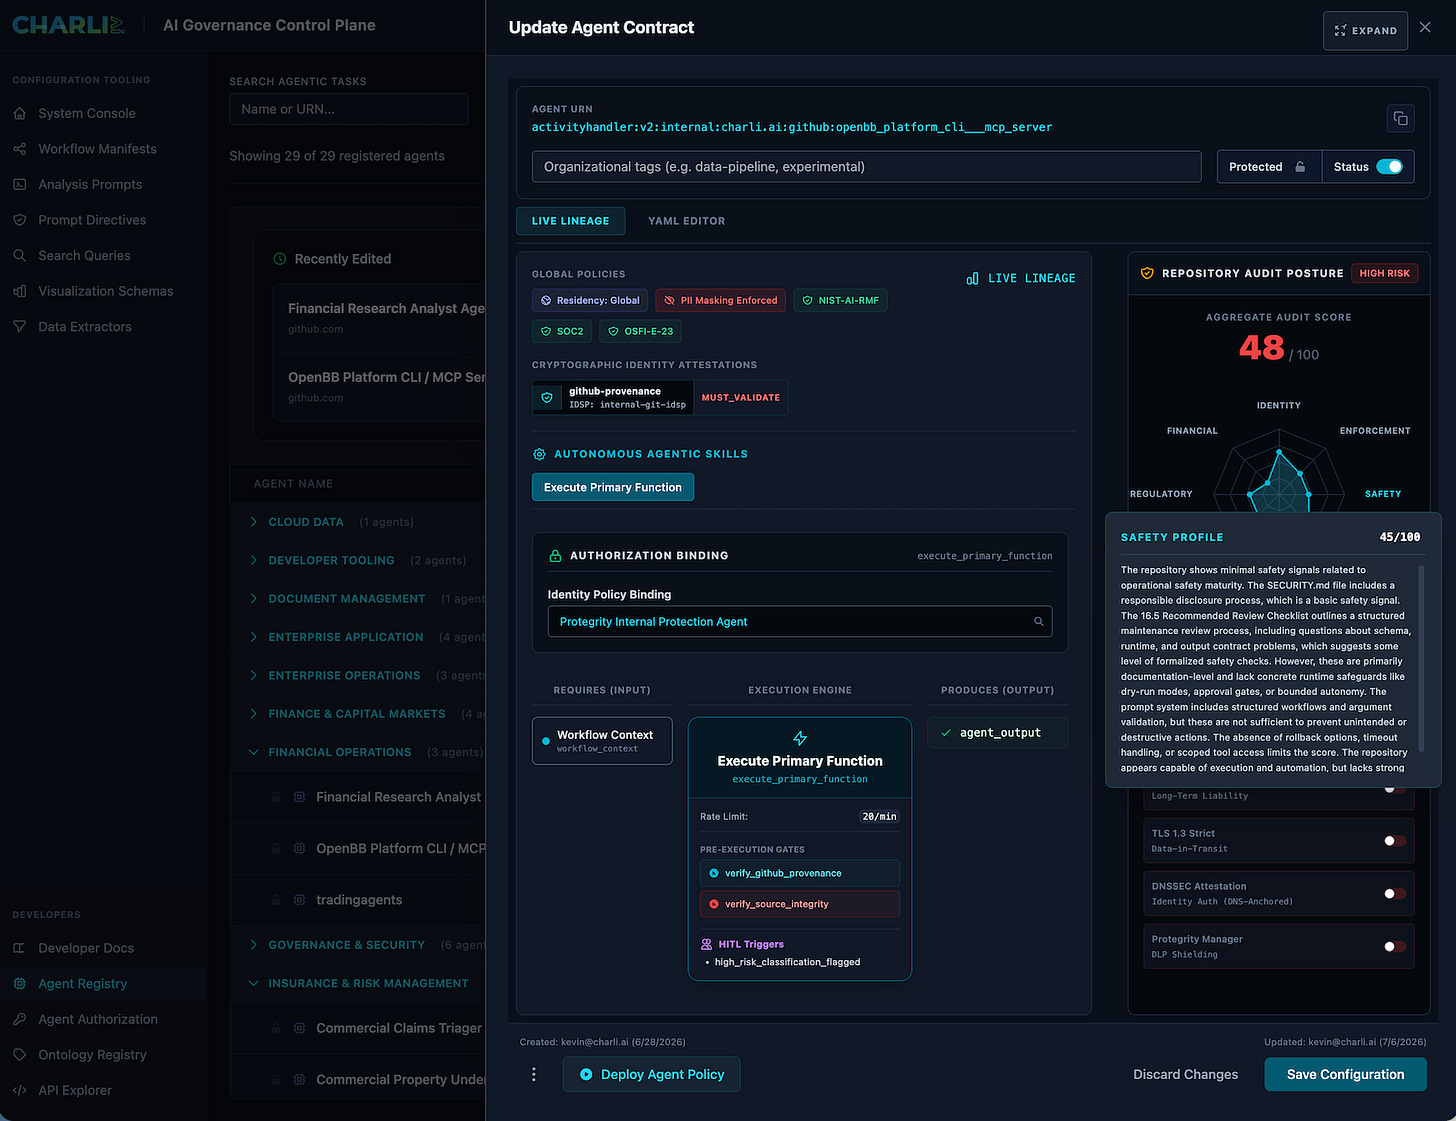Expand the Developer Tooling agent group
This screenshot has width=1456, height=1121.
click(253, 560)
